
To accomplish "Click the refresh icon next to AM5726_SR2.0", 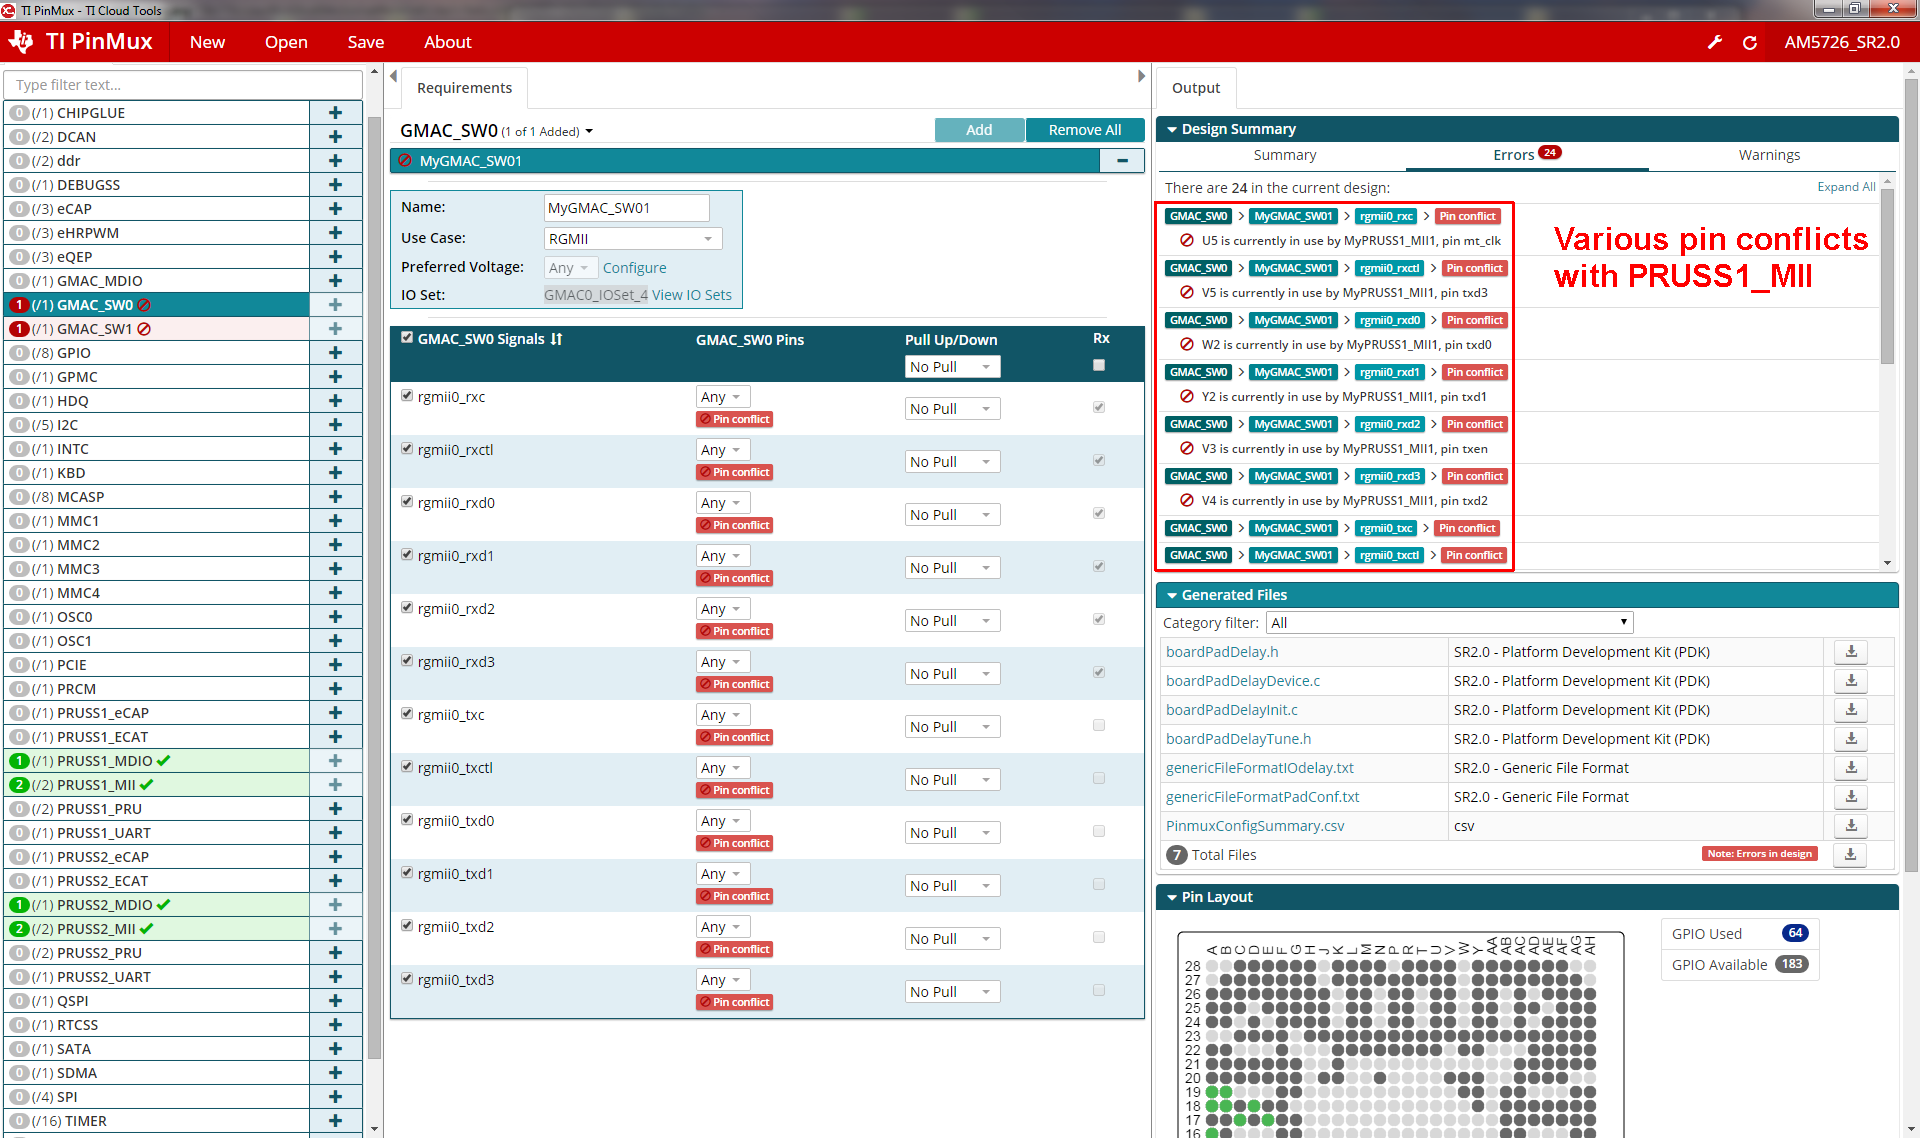I will [x=1750, y=42].
